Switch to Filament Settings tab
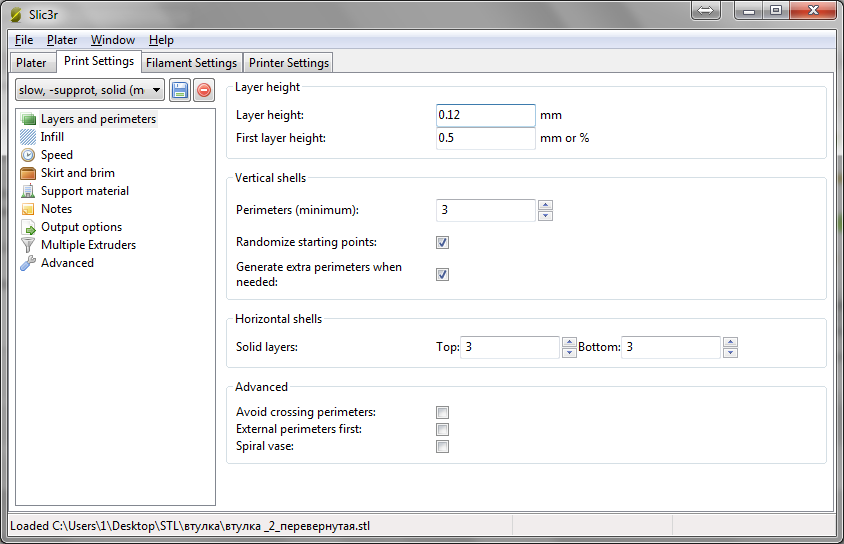This screenshot has width=844, height=544. point(191,63)
